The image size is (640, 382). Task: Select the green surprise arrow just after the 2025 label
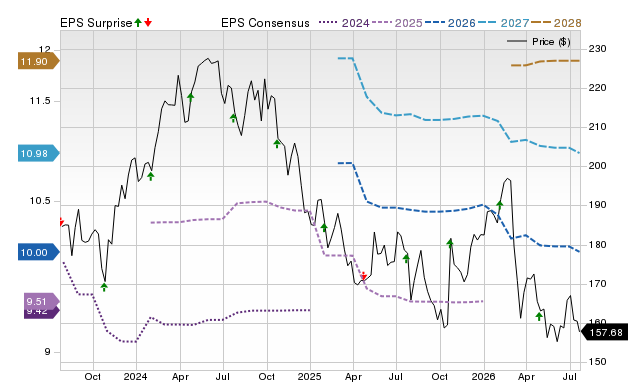coord(324,227)
